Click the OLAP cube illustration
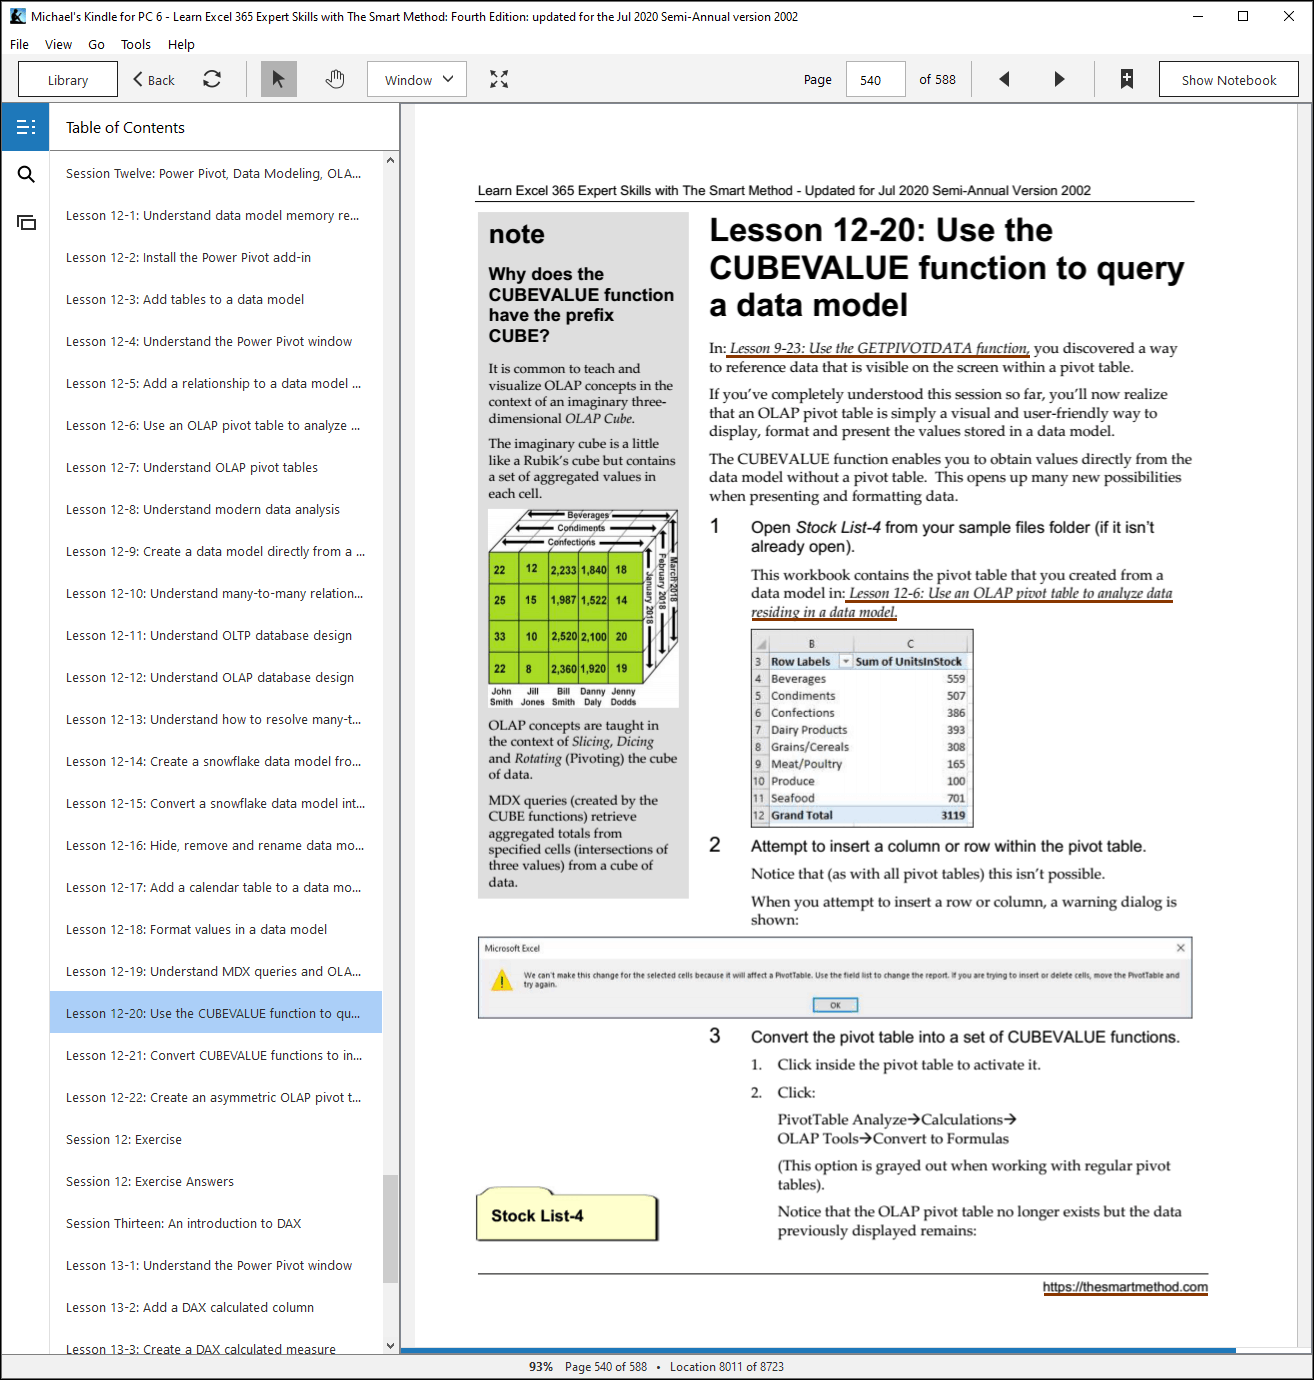This screenshot has height=1380, width=1314. tap(583, 608)
